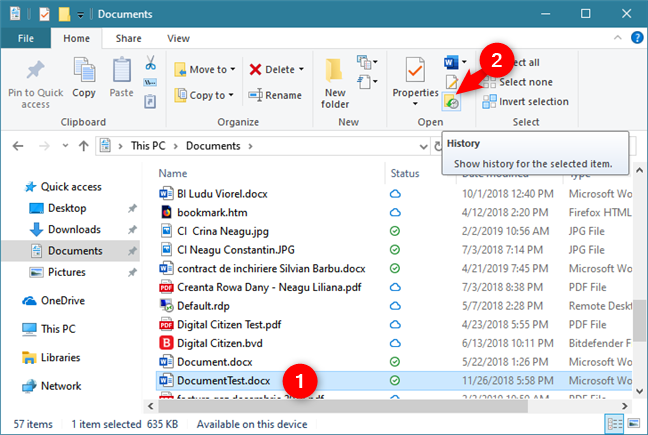Click the Help question mark icon
This screenshot has width=648, height=435.
click(x=637, y=38)
